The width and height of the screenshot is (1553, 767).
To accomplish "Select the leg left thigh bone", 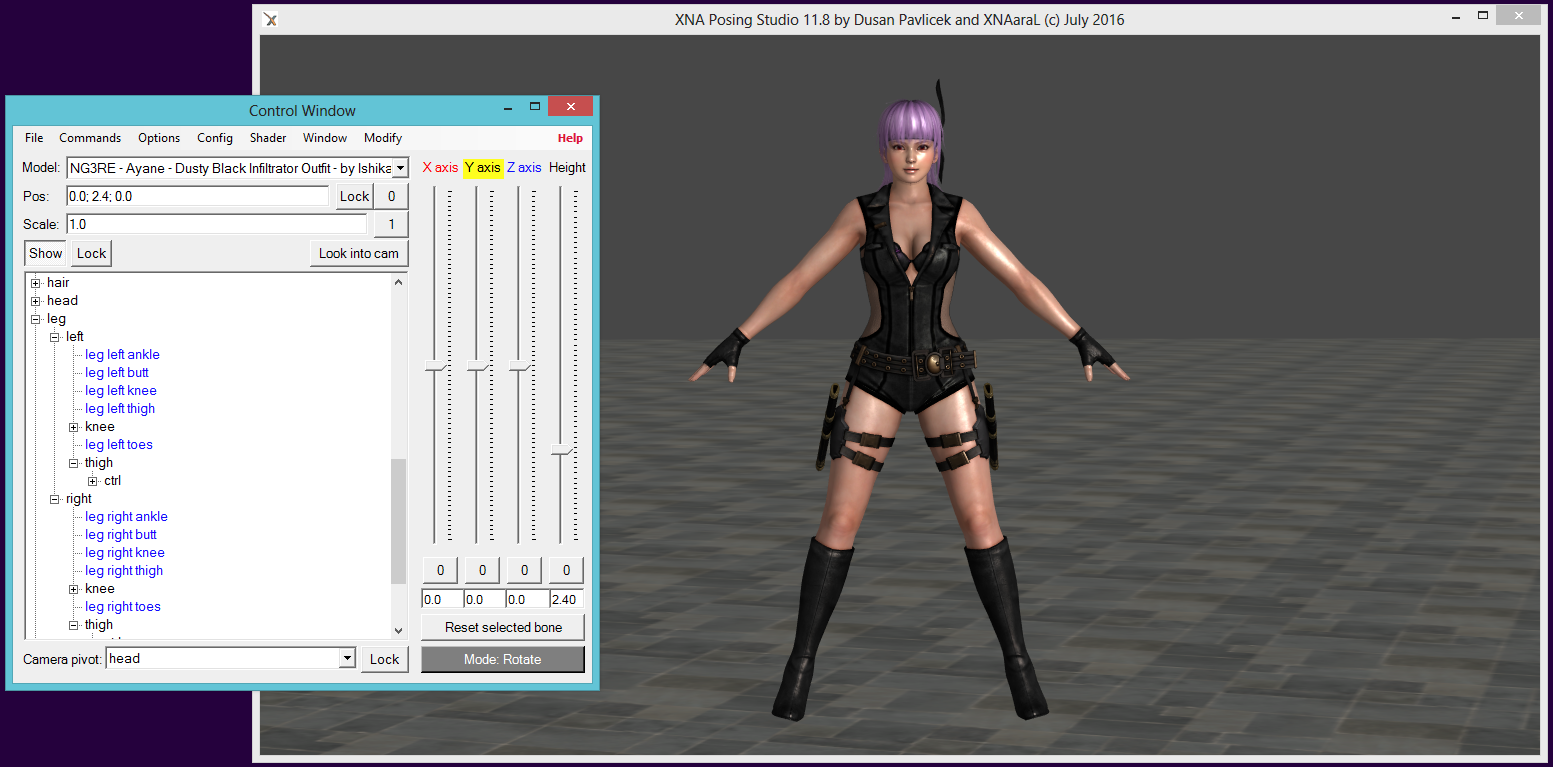I will tap(120, 409).
